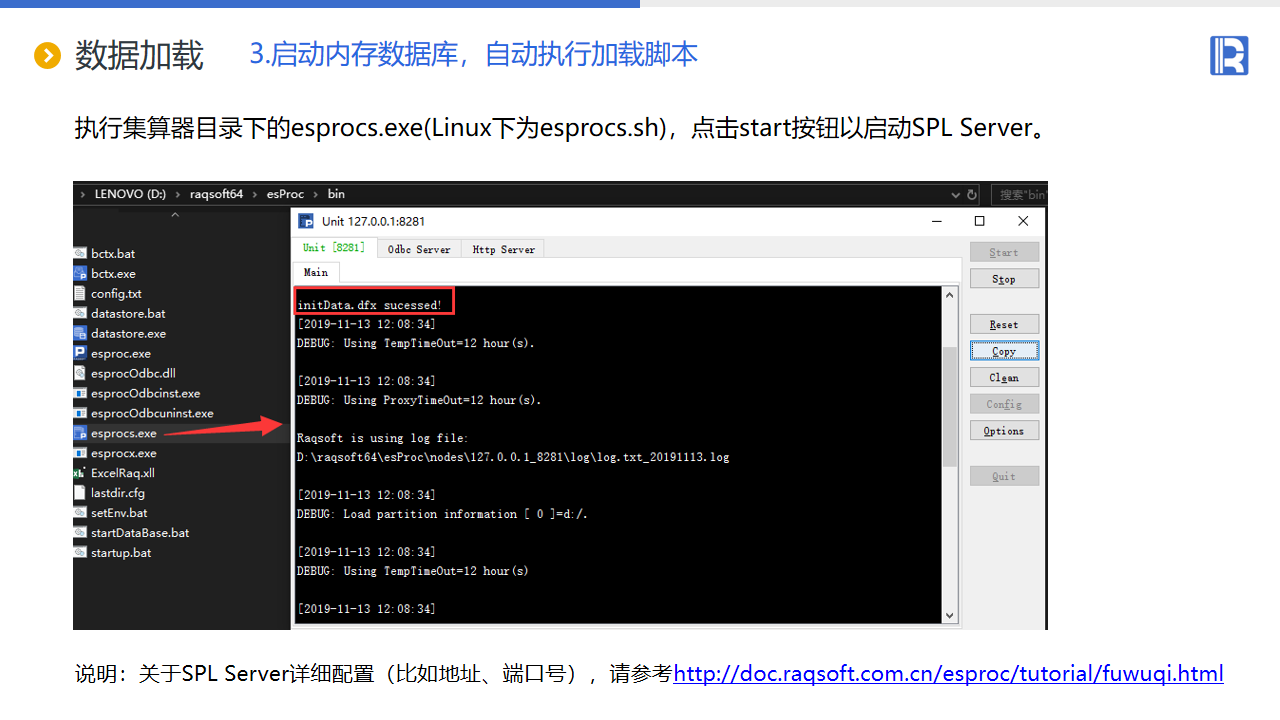Click the log console scrollbar up arrow
This screenshot has width=1280, height=720.
pyautogui.click(x=950, y=295)
